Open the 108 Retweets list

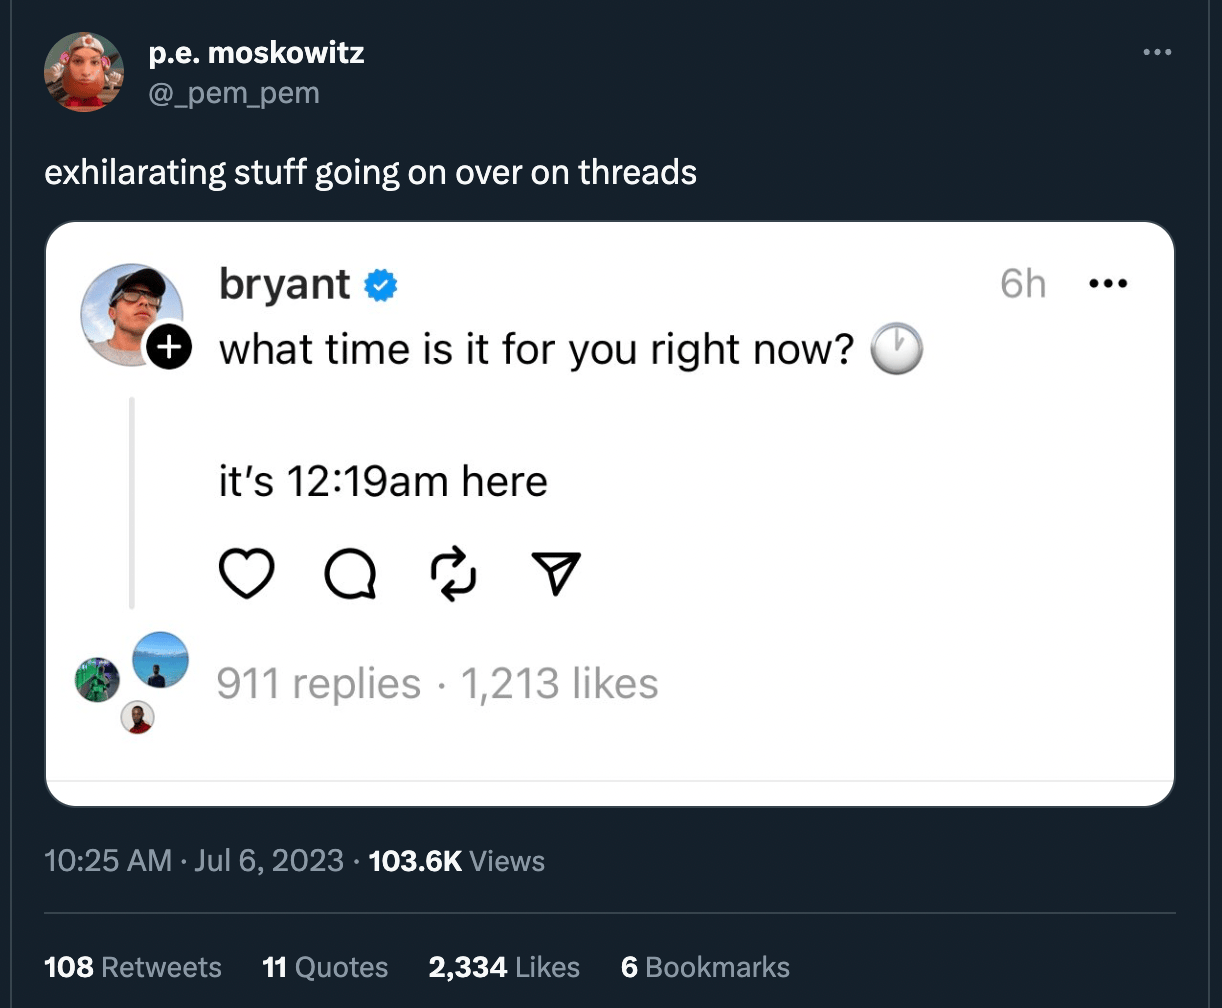pyautogui.click(x=133, y=967)
